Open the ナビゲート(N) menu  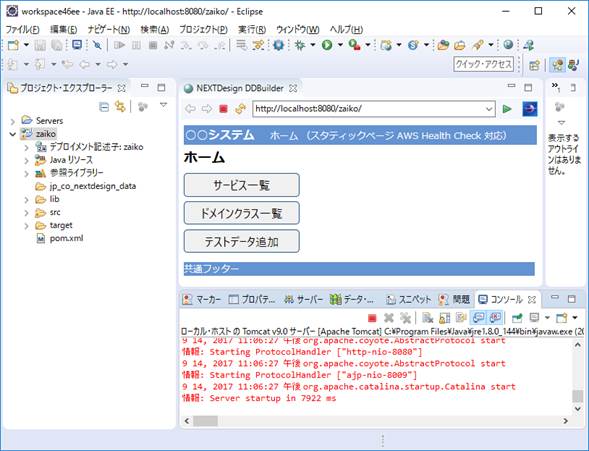coord(109,29)
